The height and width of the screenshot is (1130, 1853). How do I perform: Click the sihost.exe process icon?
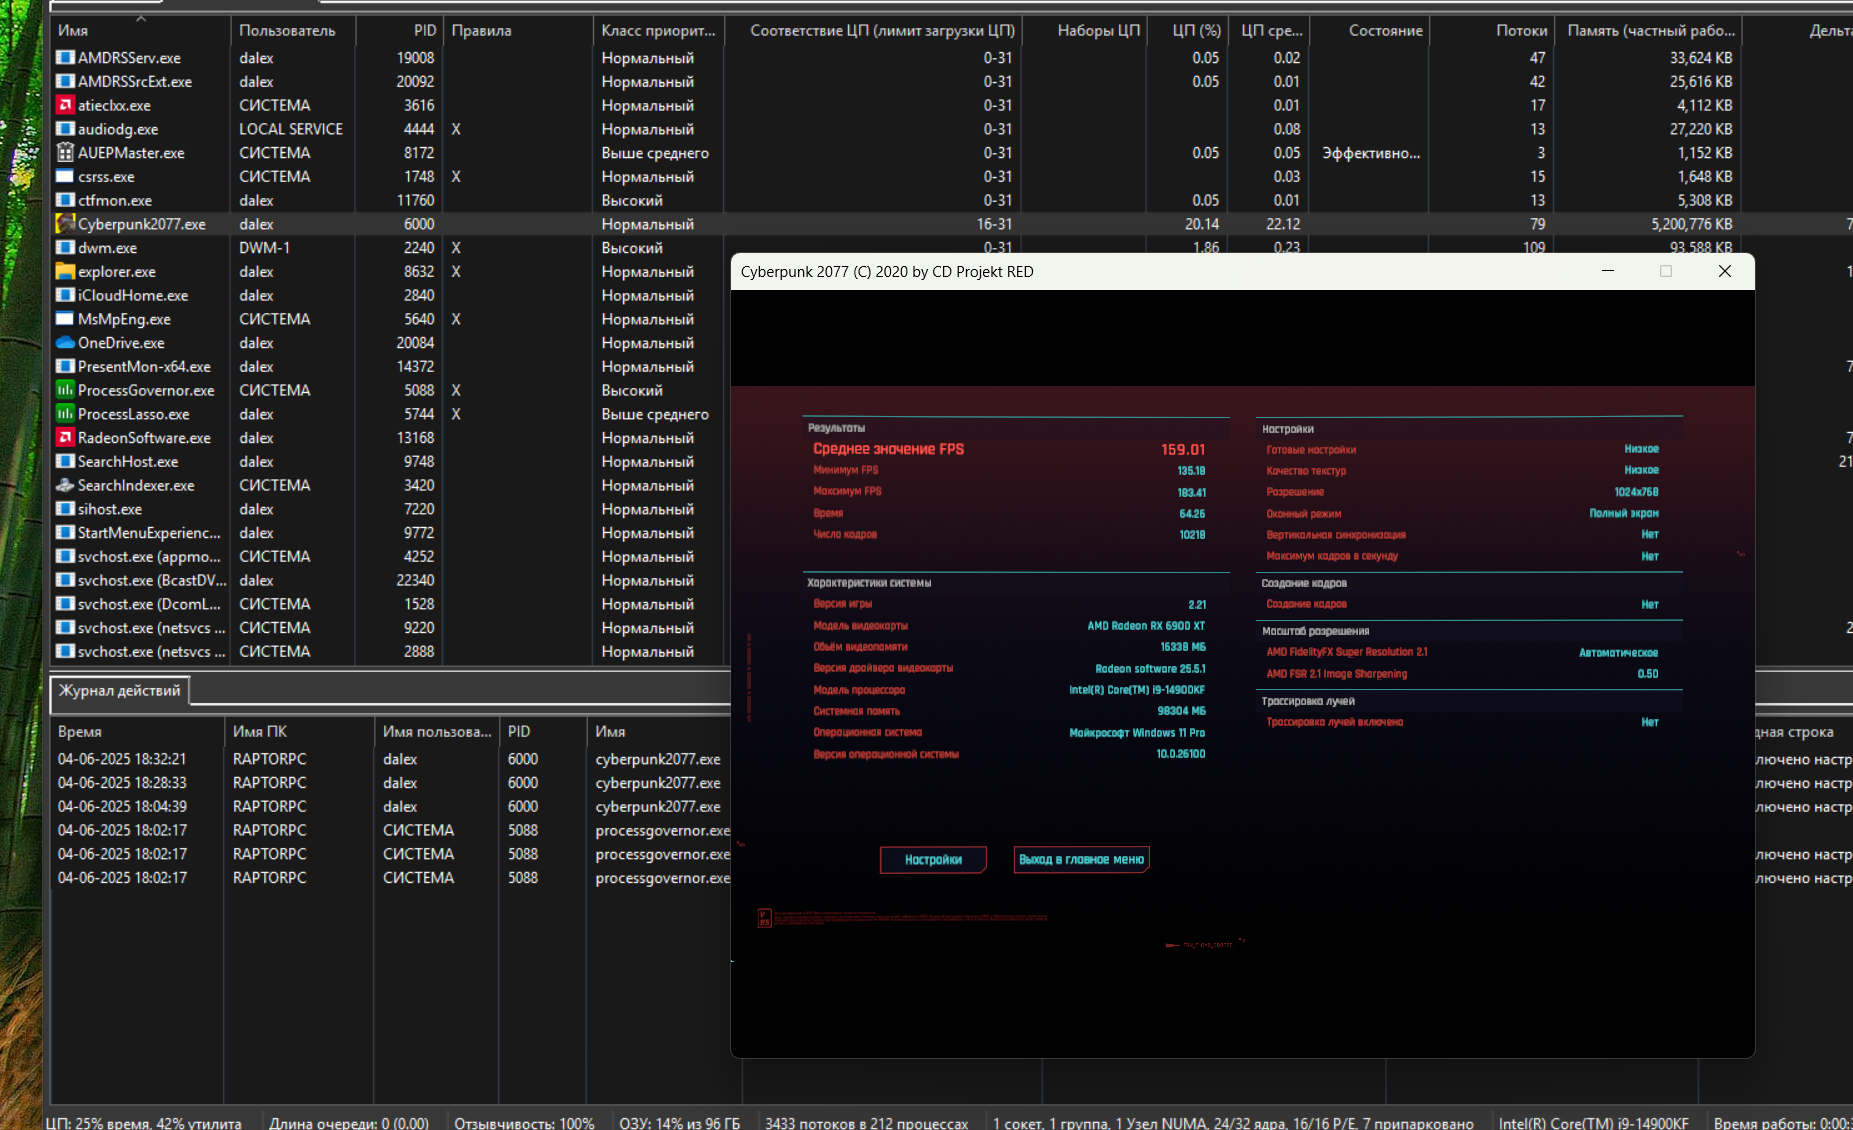click(65, 509)
